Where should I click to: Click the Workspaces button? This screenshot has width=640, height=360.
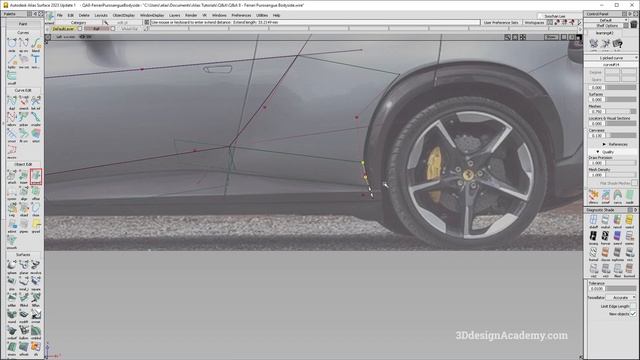(x=534, y=23)
